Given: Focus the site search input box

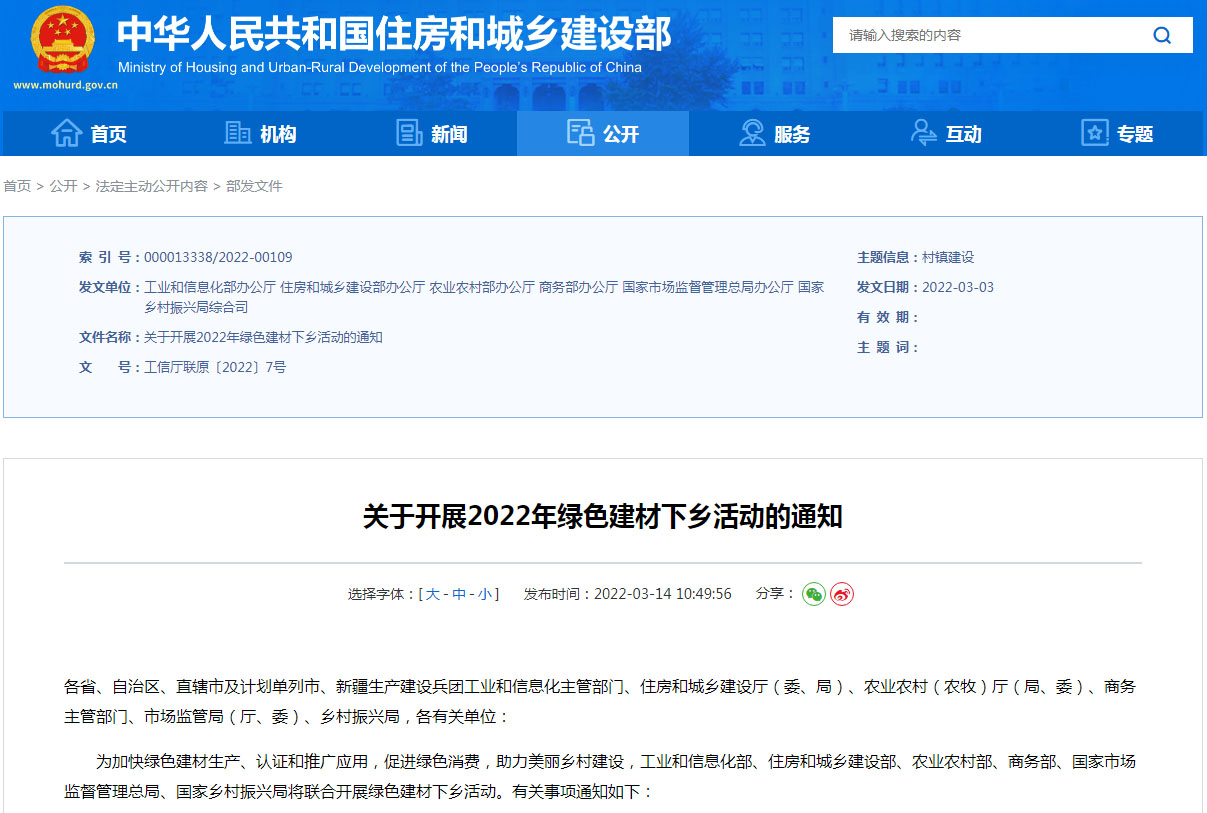Looking at the screenshot, I should point(990,35).
